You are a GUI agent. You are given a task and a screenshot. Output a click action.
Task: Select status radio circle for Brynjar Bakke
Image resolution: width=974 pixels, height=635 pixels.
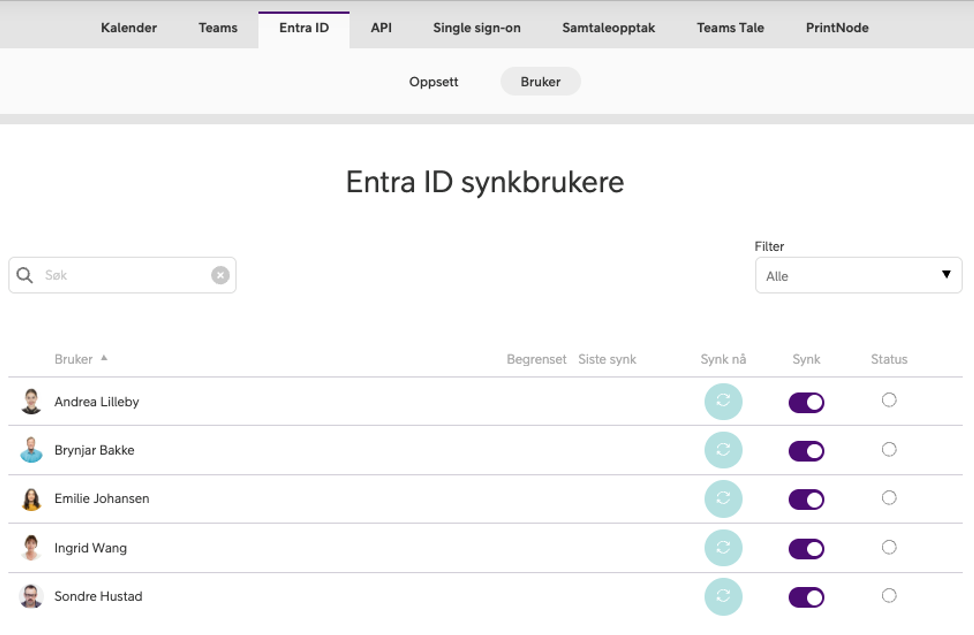point(889,449)
